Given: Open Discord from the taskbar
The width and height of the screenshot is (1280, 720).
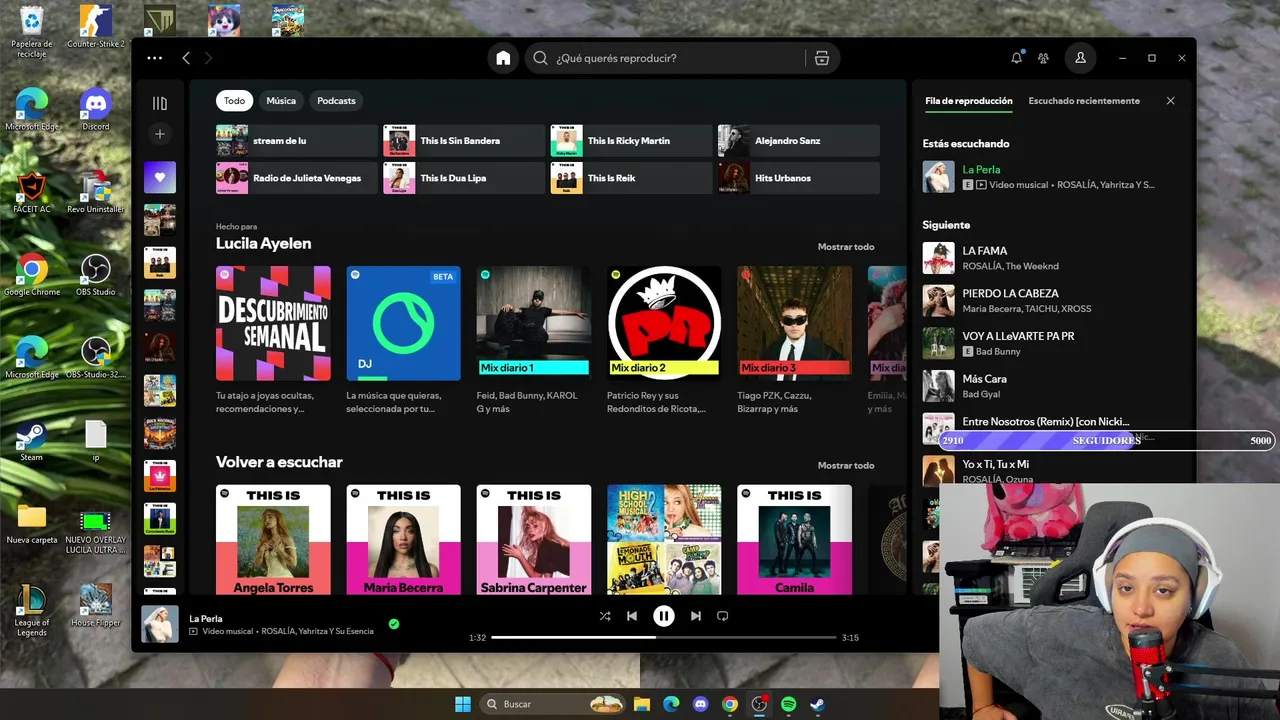Looking at the screenshot, I should 700,704.
